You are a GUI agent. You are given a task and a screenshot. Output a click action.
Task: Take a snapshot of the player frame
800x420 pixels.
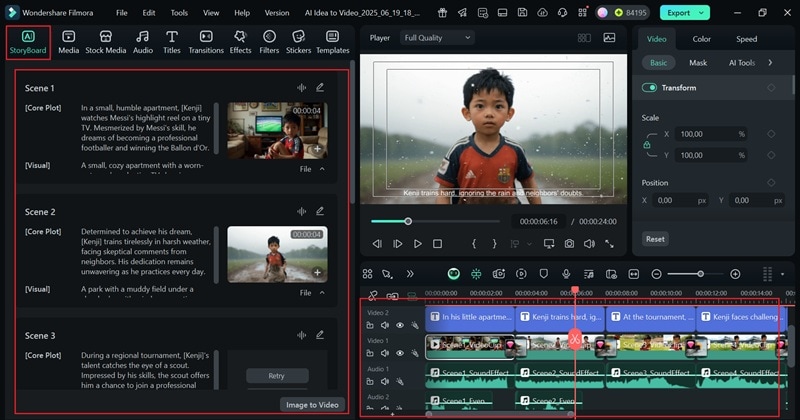569,244
